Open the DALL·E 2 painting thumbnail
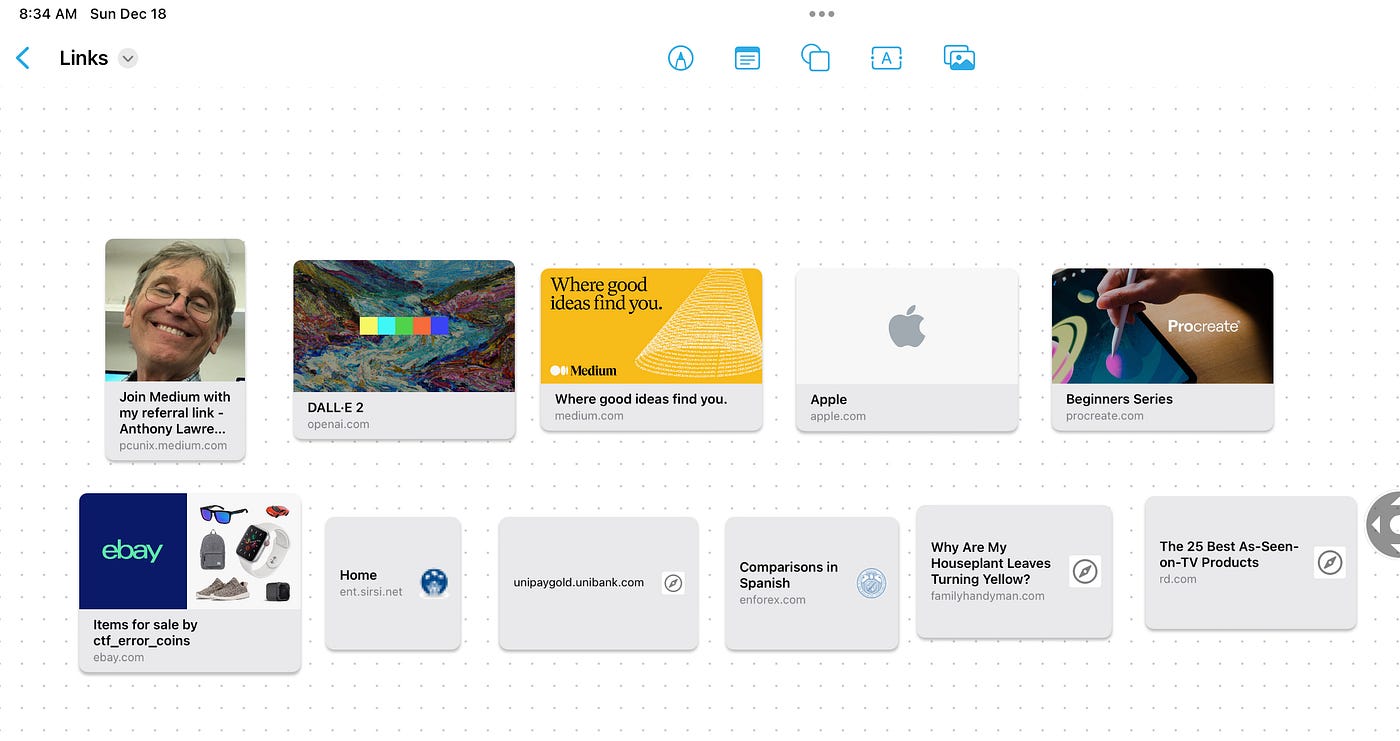Image resolution: width=1400 pixels, height=741 pixels. pos(404,326)
